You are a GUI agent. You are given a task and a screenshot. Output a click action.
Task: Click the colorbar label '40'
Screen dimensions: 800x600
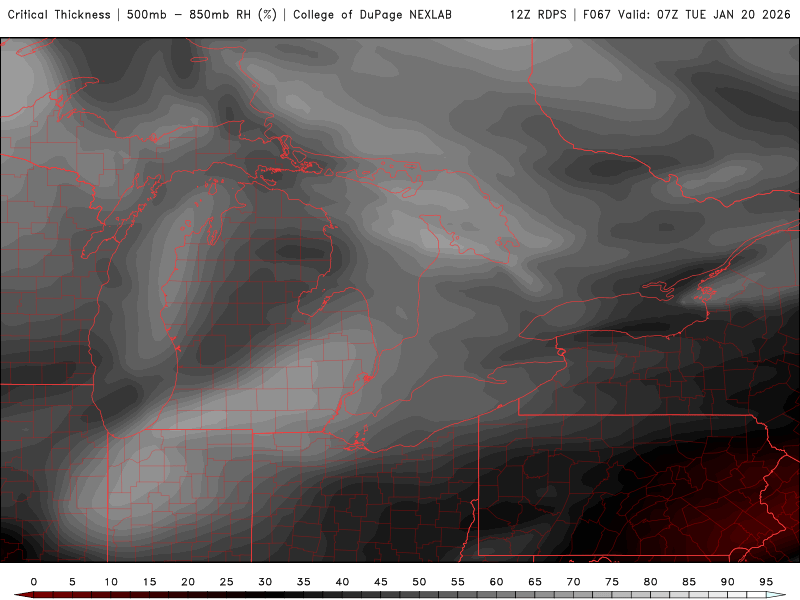tap(342, 582)
